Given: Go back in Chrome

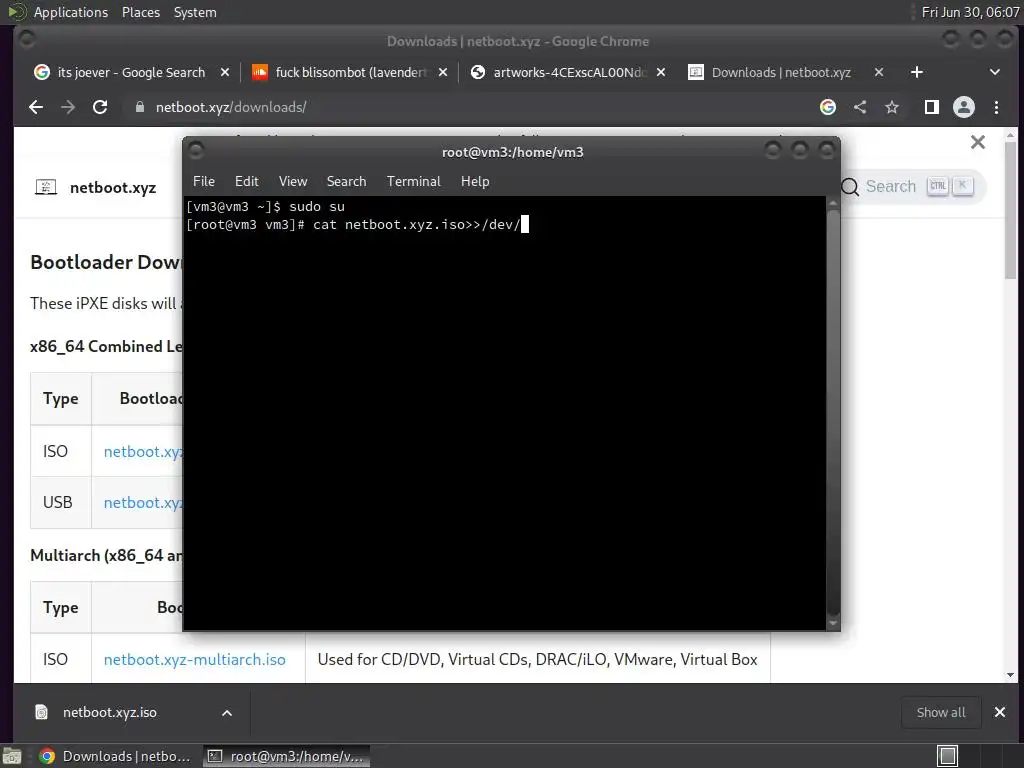Looking at the screenshot, I should (36, 107).
